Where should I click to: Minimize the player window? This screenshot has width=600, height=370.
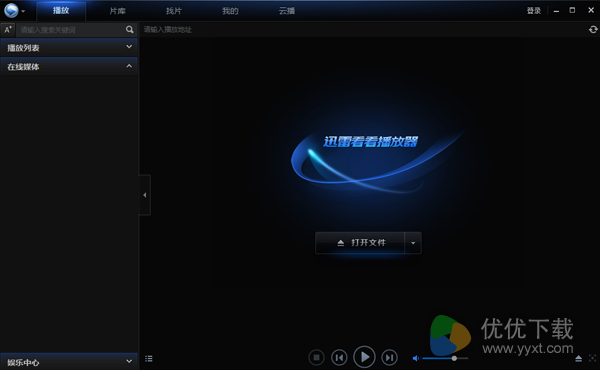pos(556,11)
